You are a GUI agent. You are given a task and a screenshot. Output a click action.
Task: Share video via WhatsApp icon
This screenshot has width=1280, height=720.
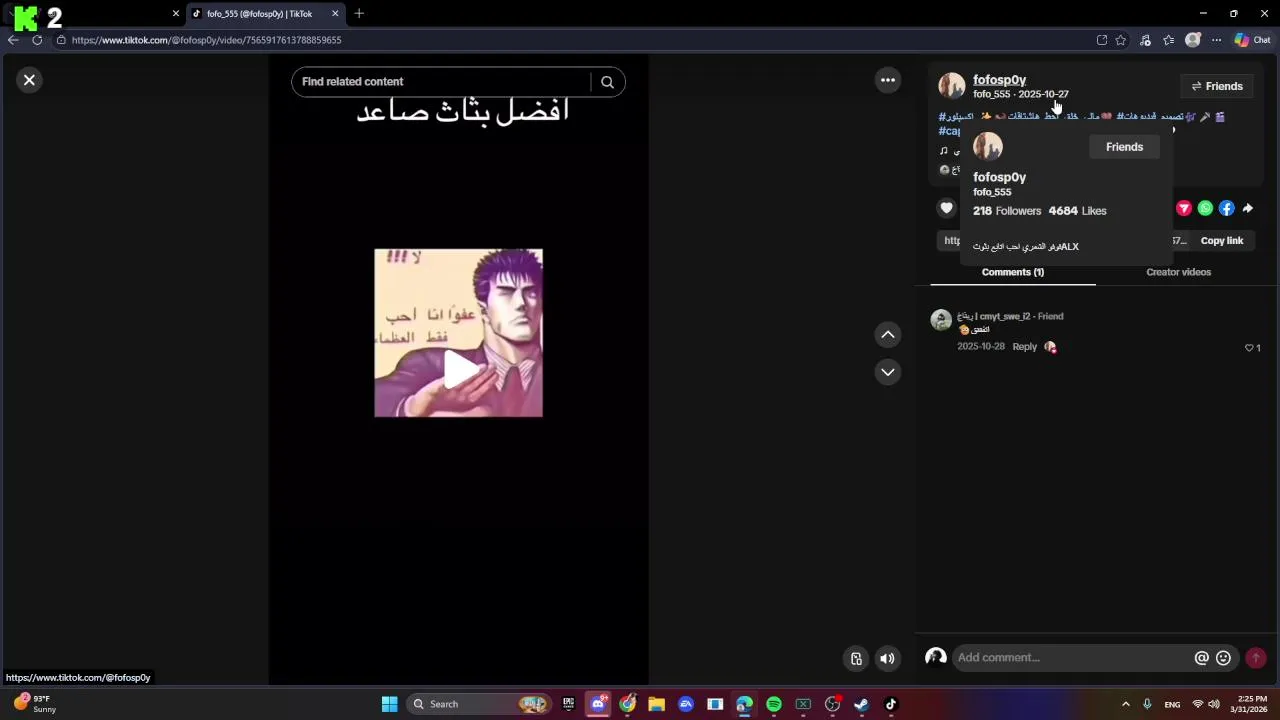pos(1205,208)
